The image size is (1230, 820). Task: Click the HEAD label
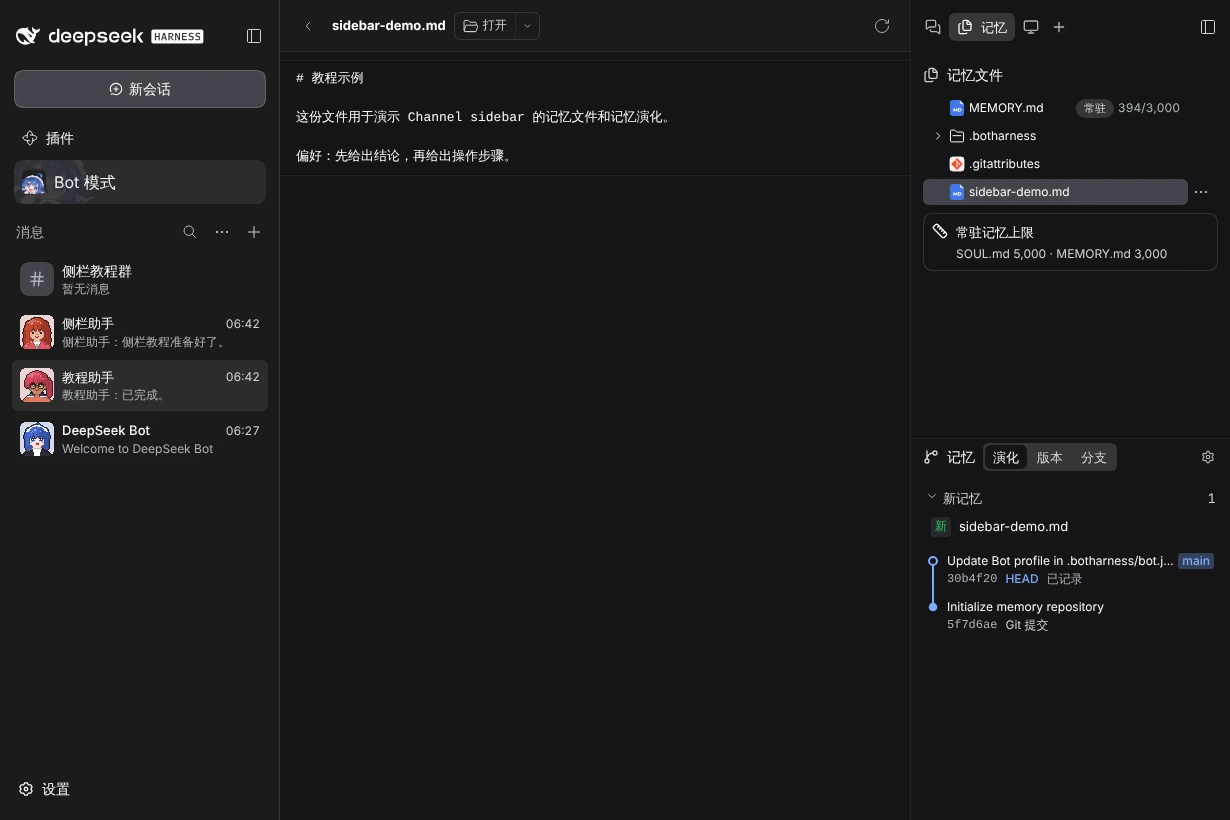click(1022, 579)
